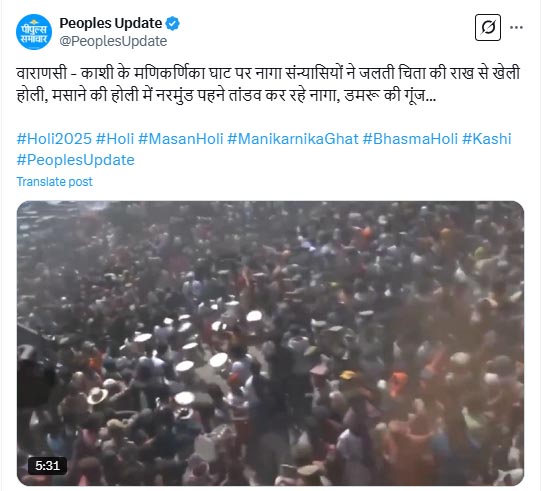Open the Grok slash icon button
The width and height of the screenshot is (541, 491).
click(x=488, y=27)
